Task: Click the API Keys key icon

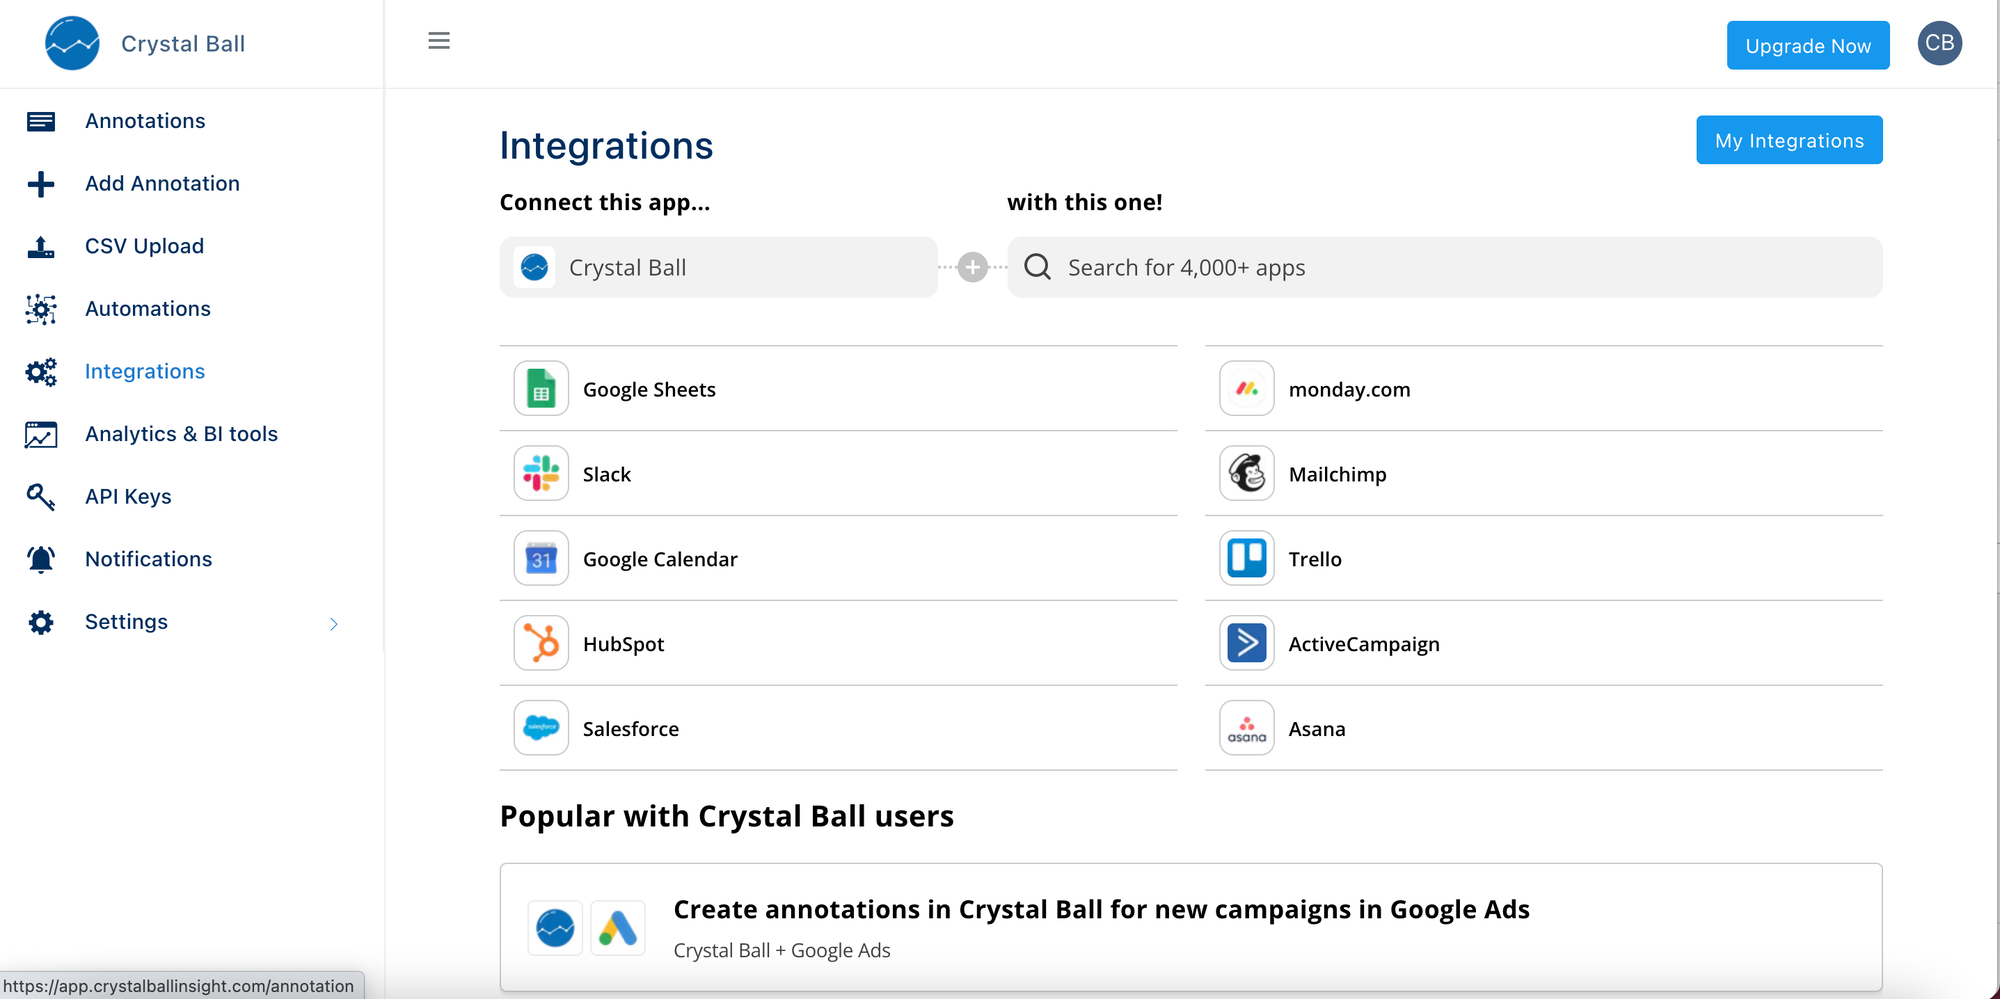Action: [41, 497]
